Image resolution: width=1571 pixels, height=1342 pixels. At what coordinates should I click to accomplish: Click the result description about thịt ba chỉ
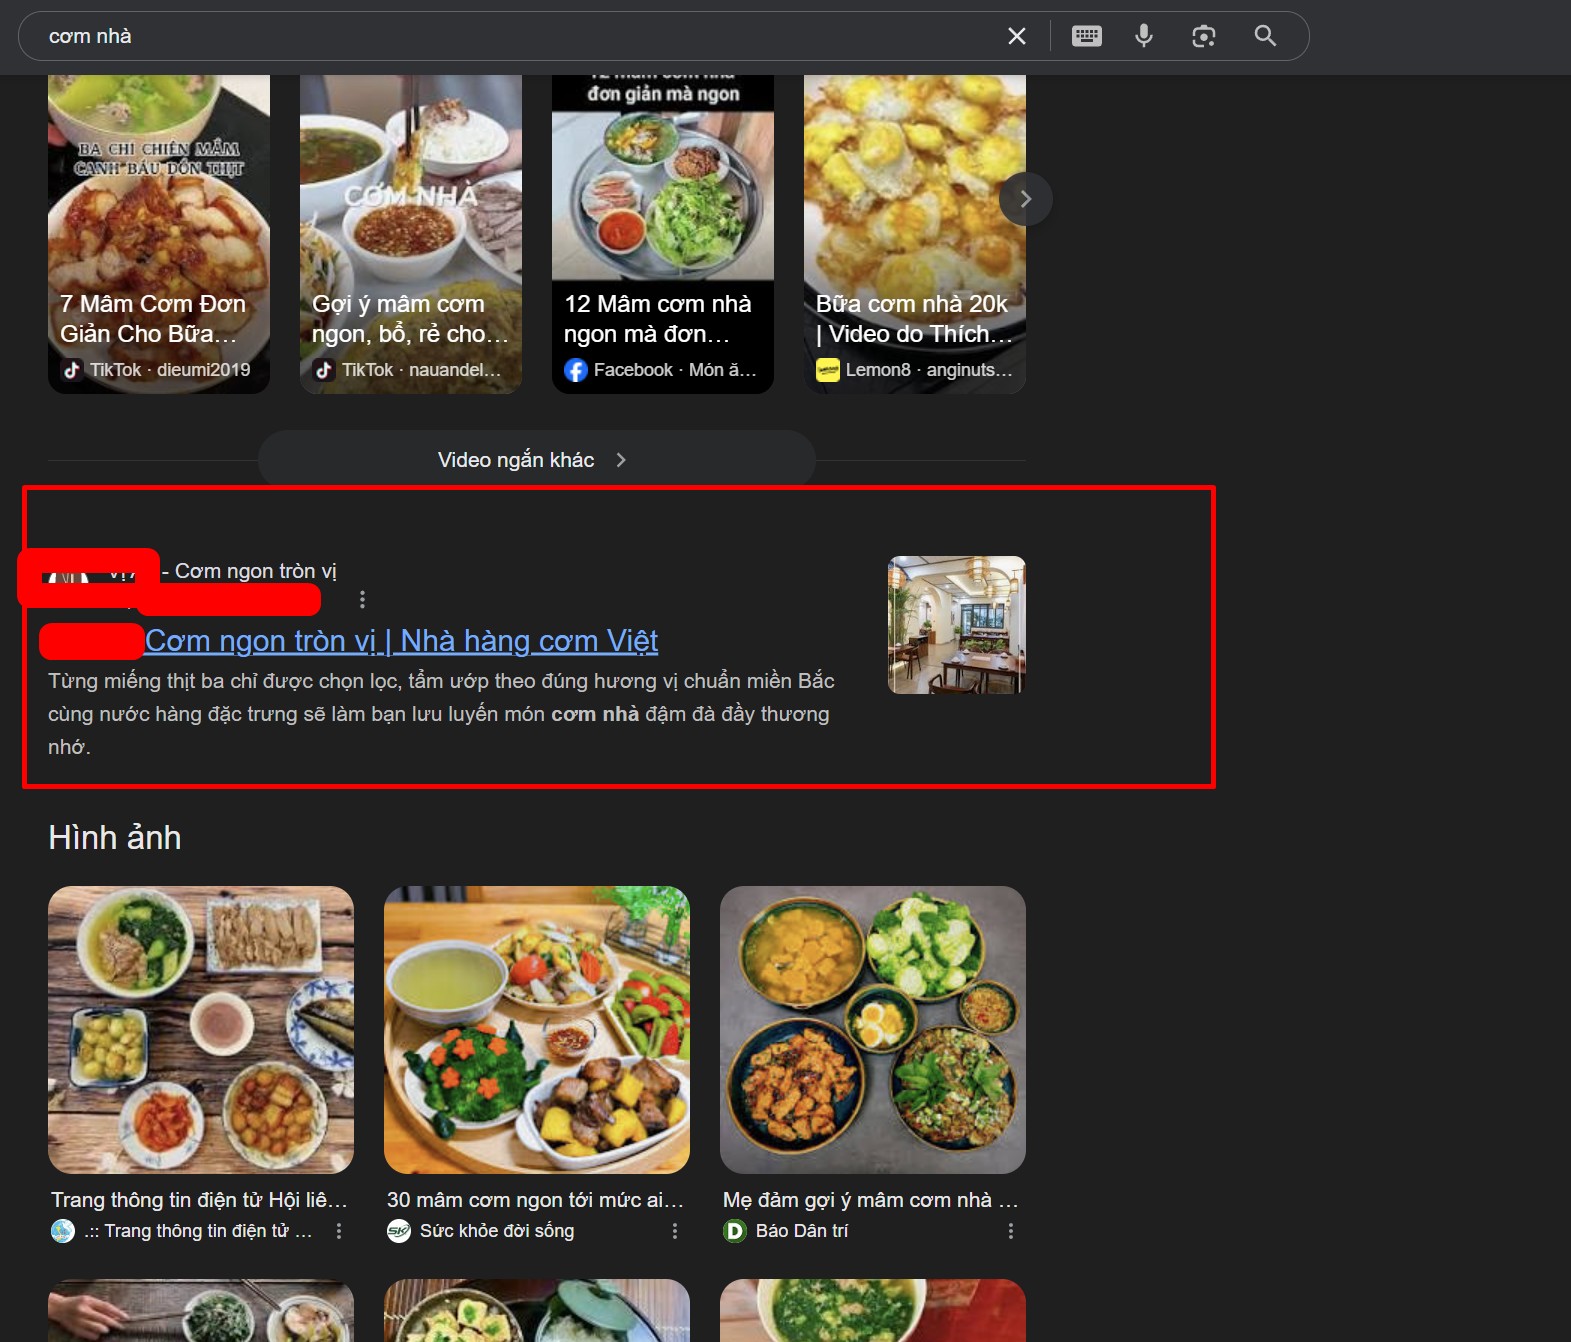click(441, 714)
